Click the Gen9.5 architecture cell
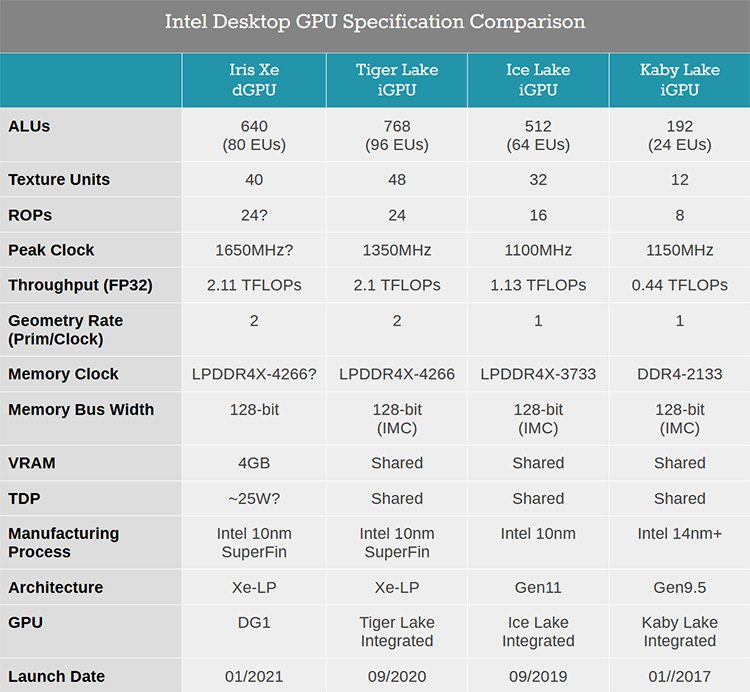This screenshot has width=750, height=692. [x=679, y=587]
